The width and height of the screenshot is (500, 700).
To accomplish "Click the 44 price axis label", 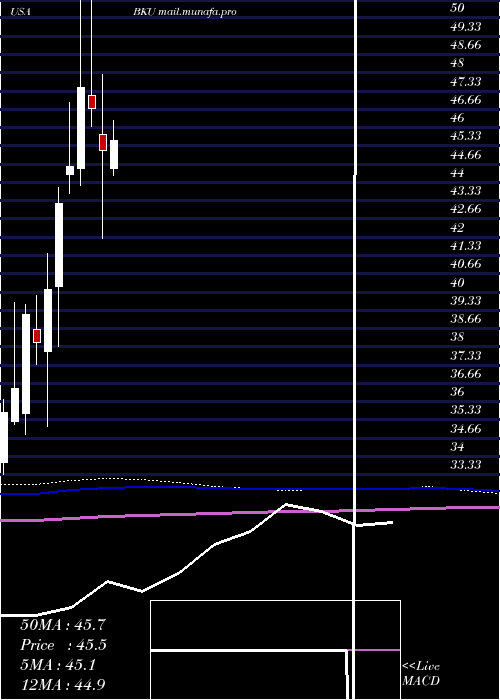I will click(458, 172).
